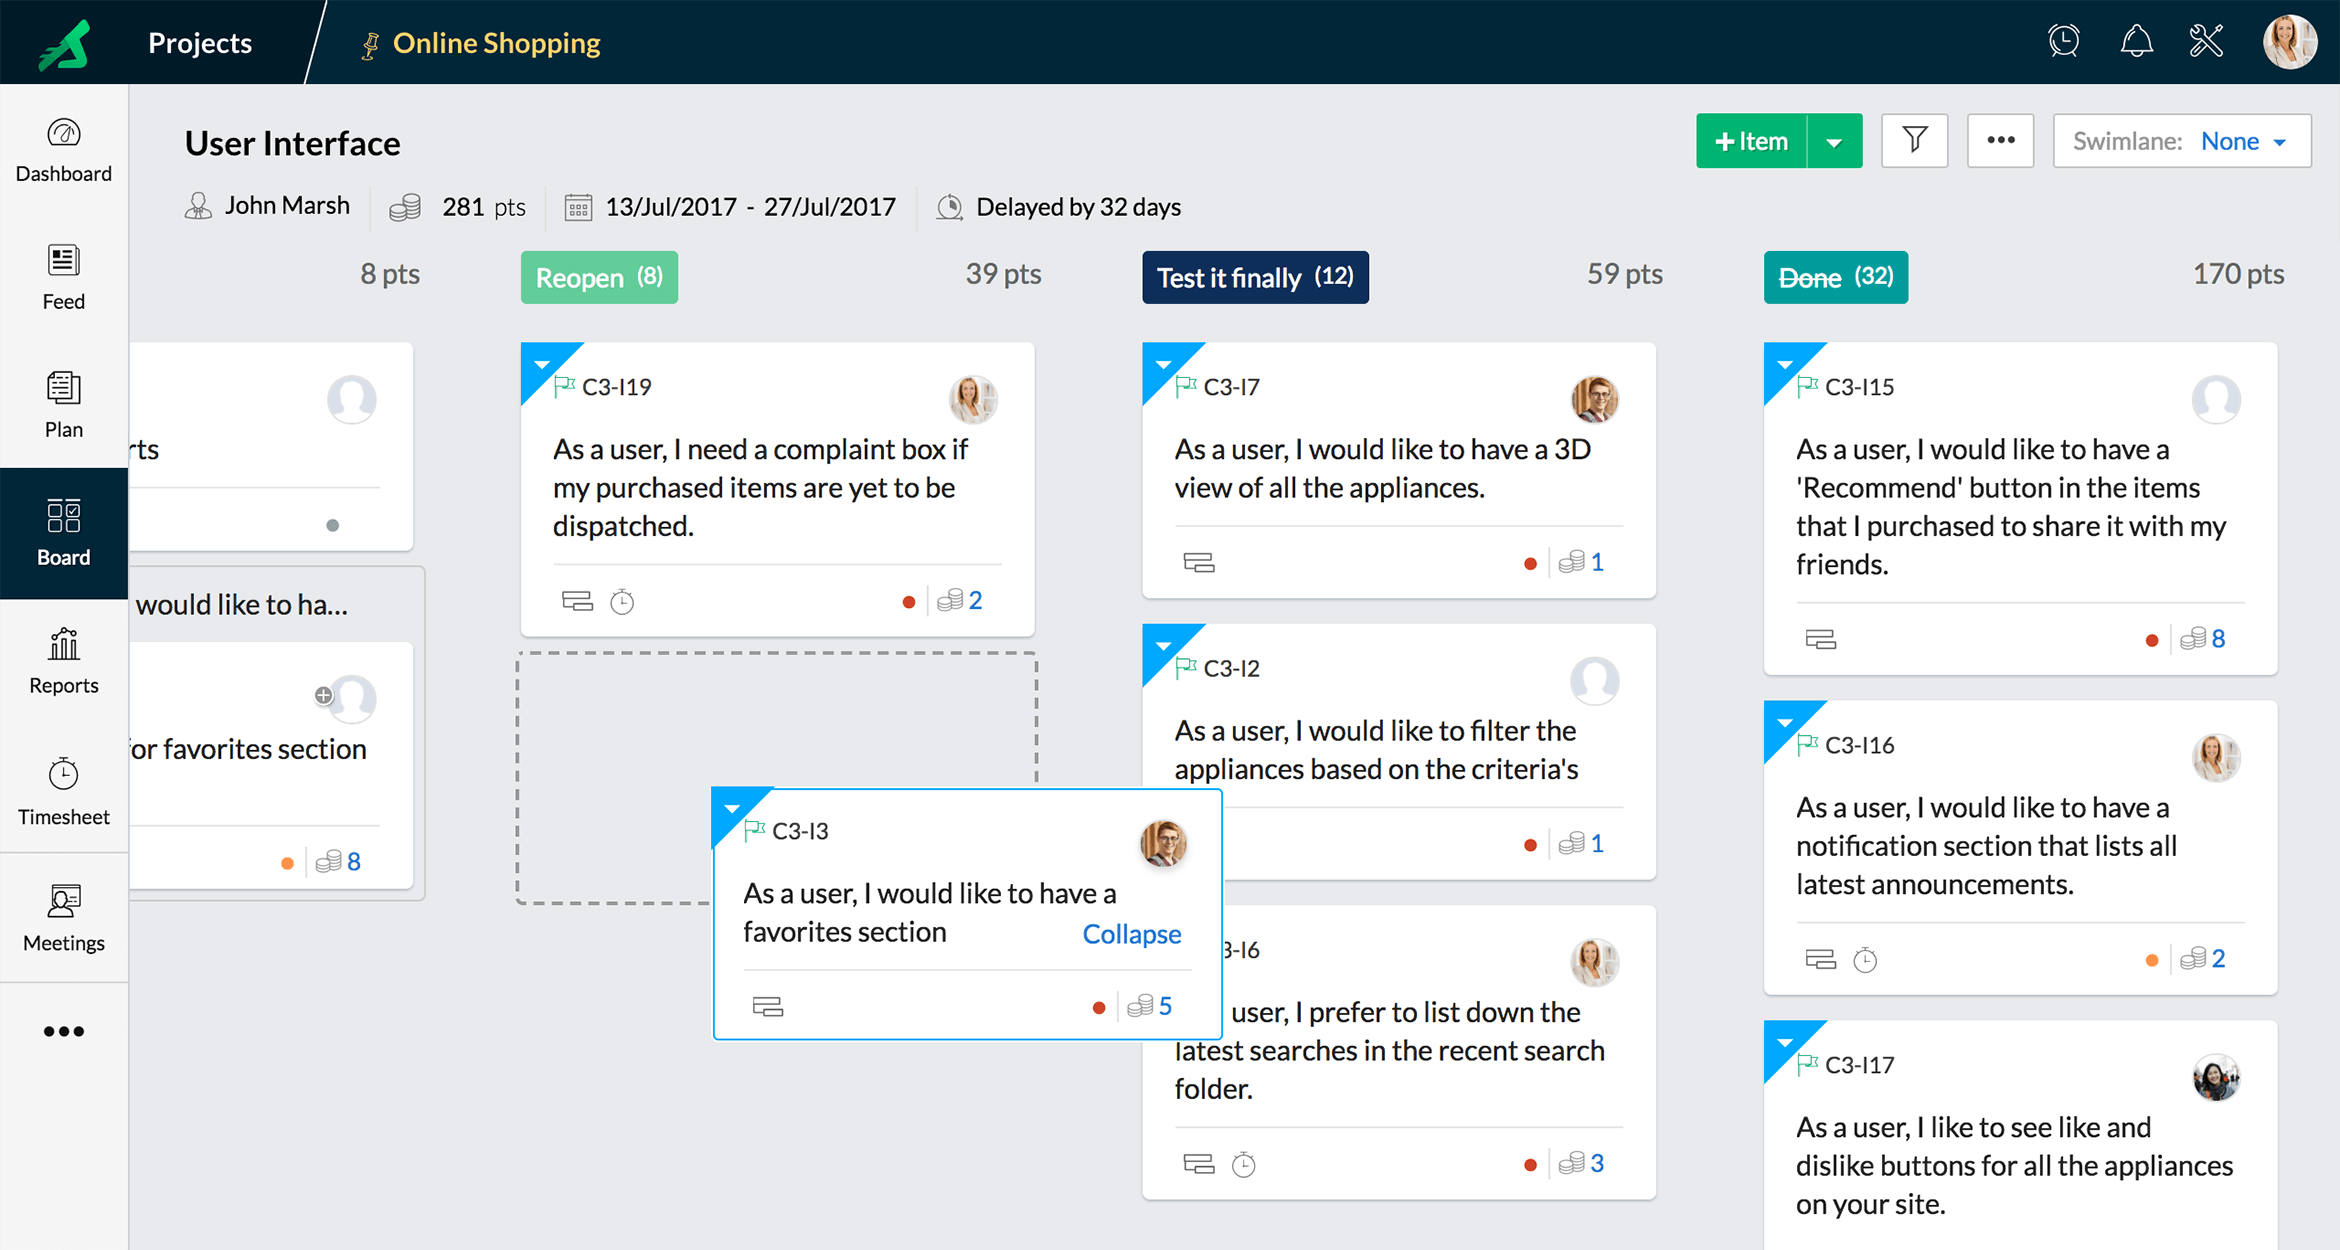Viewport: 2340px width, 1250px height.
Task: Click orange priority dot on card C3-I16
Action: pos(2152,960)
